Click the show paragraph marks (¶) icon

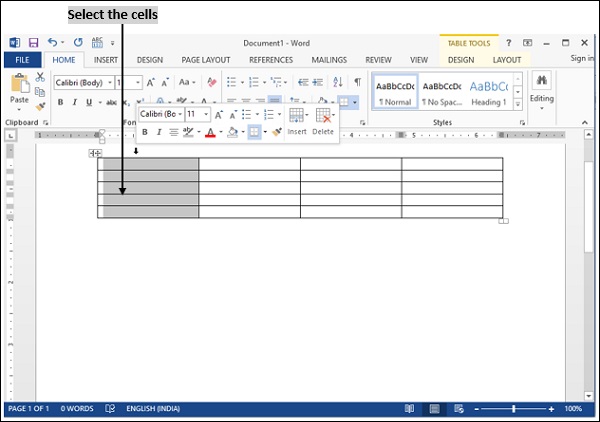pyautogui.click(x=357, y=83)
